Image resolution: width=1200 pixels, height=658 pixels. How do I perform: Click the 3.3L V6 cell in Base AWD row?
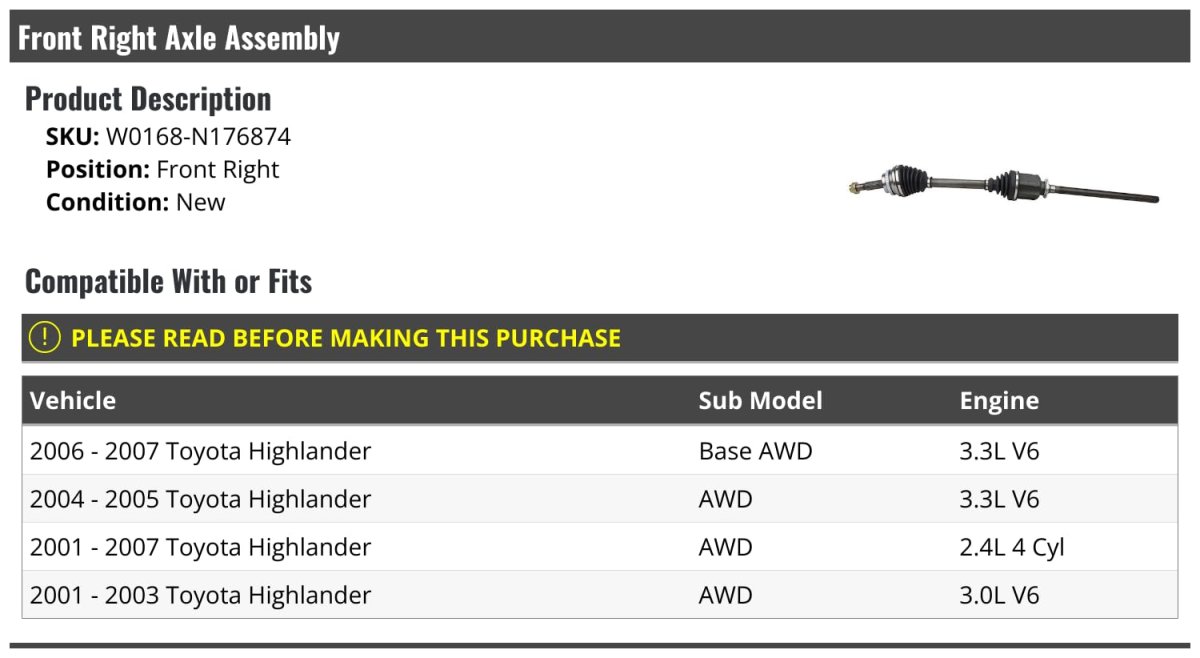[x=999, y=451]
